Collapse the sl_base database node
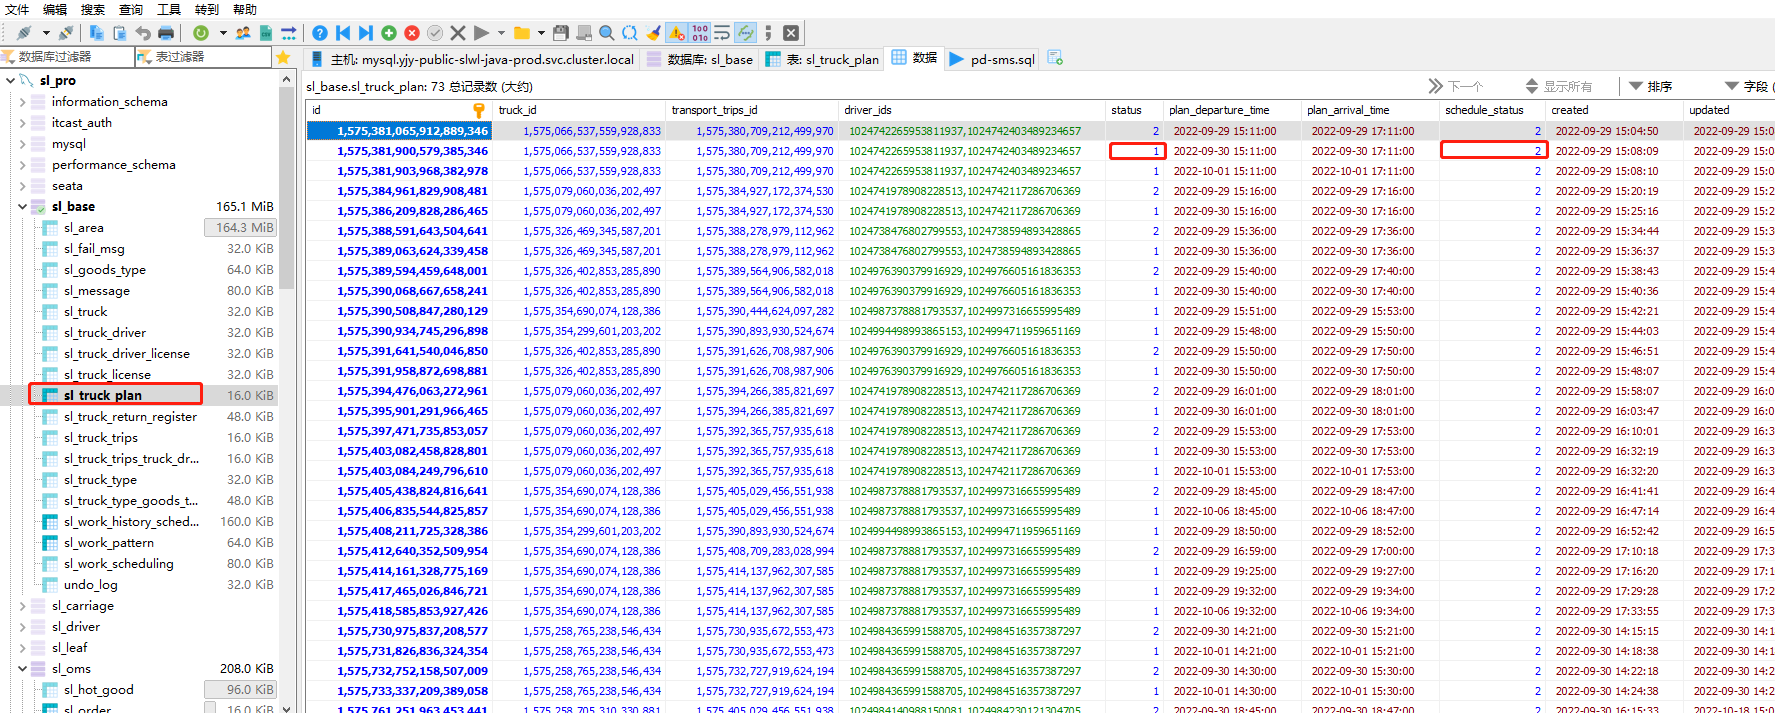Screen dimensions: 1775x713 click(23, 207)
